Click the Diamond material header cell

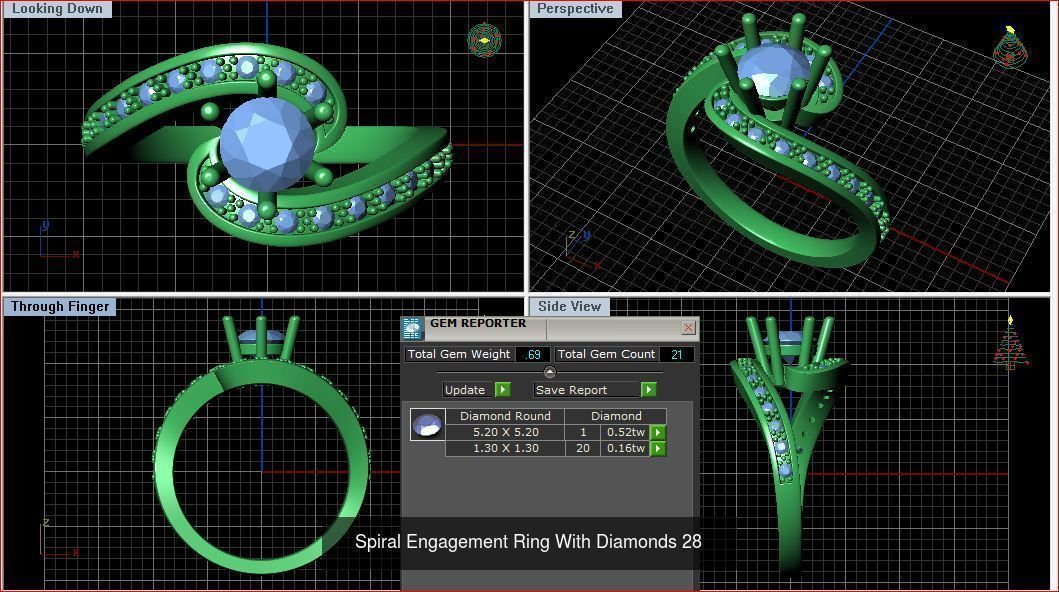point(616,416)
